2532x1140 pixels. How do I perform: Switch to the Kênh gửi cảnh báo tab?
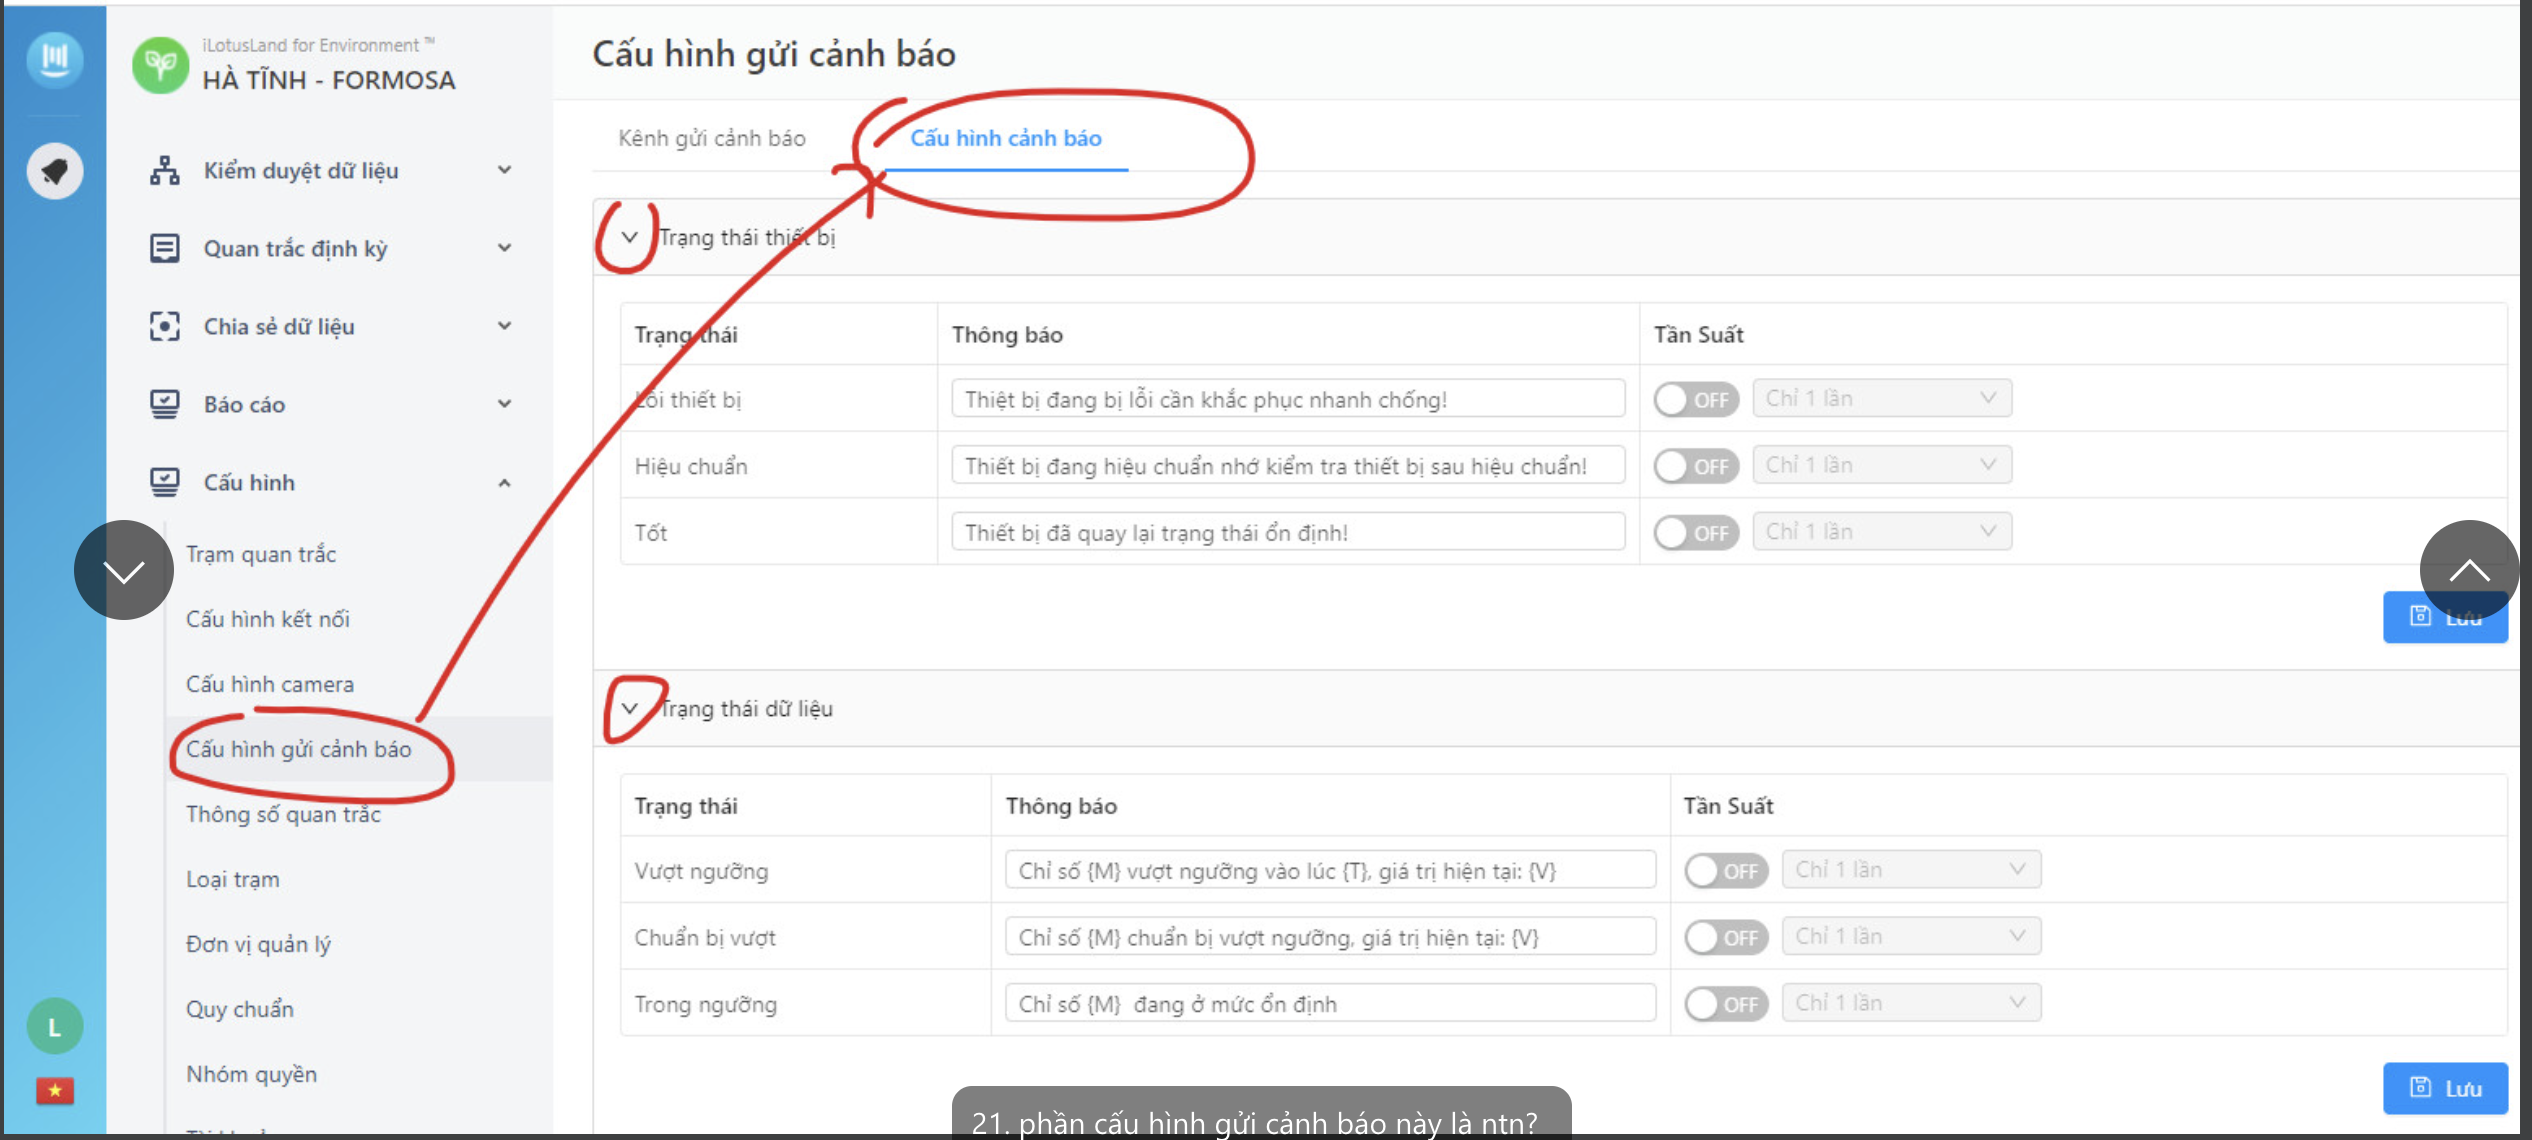pyautogui.click(x=712, y=138)
